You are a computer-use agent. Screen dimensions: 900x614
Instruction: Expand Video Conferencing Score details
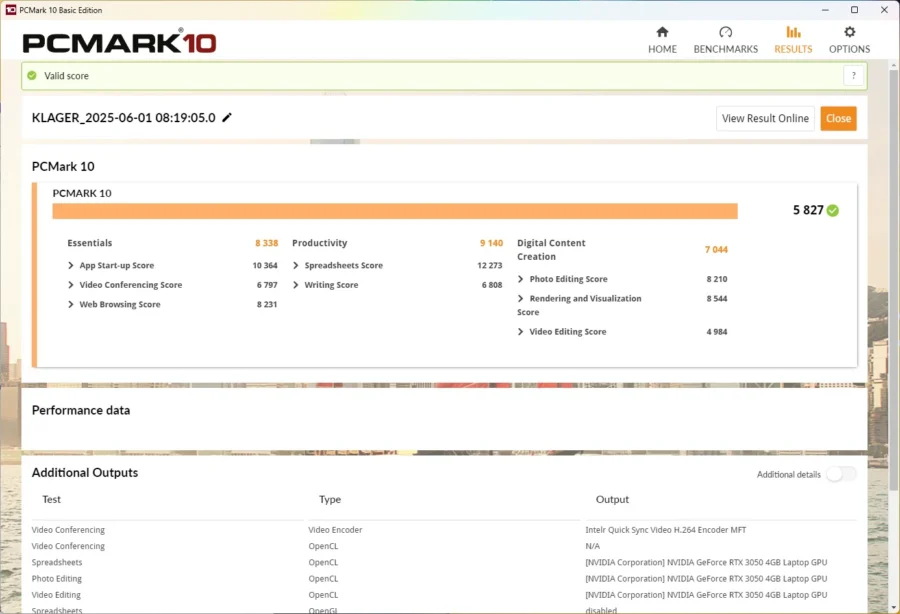tap(71, 285)
